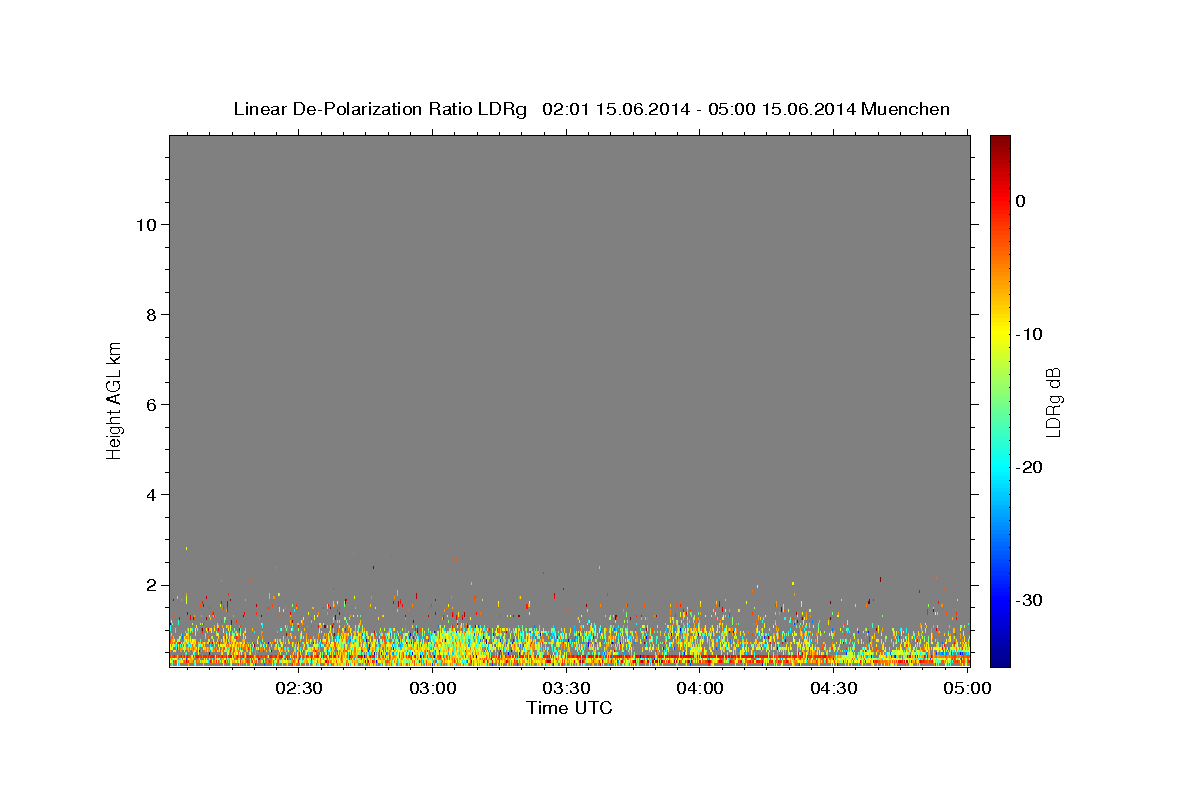Viewport: 1200px width, 800px height.
Task: Click the 05:00 time tick label
Action: click(x=967, y=688)
